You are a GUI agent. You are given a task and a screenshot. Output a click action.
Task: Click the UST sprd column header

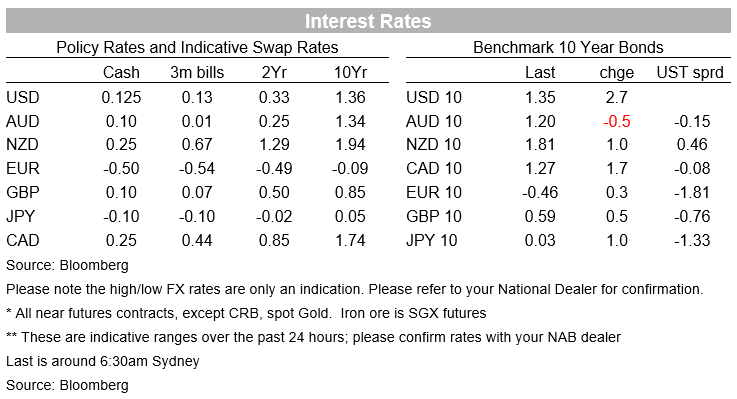690,72
